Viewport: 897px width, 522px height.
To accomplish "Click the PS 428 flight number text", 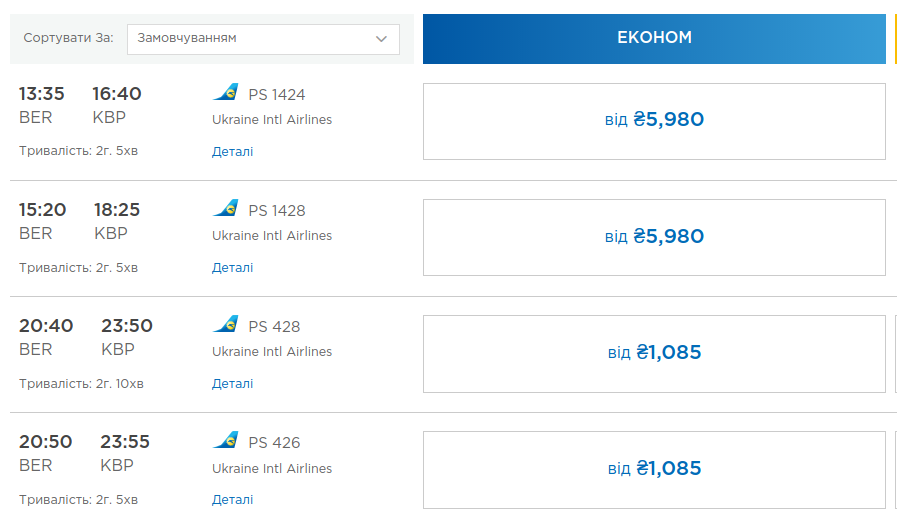I will click(x=274, y=327).
